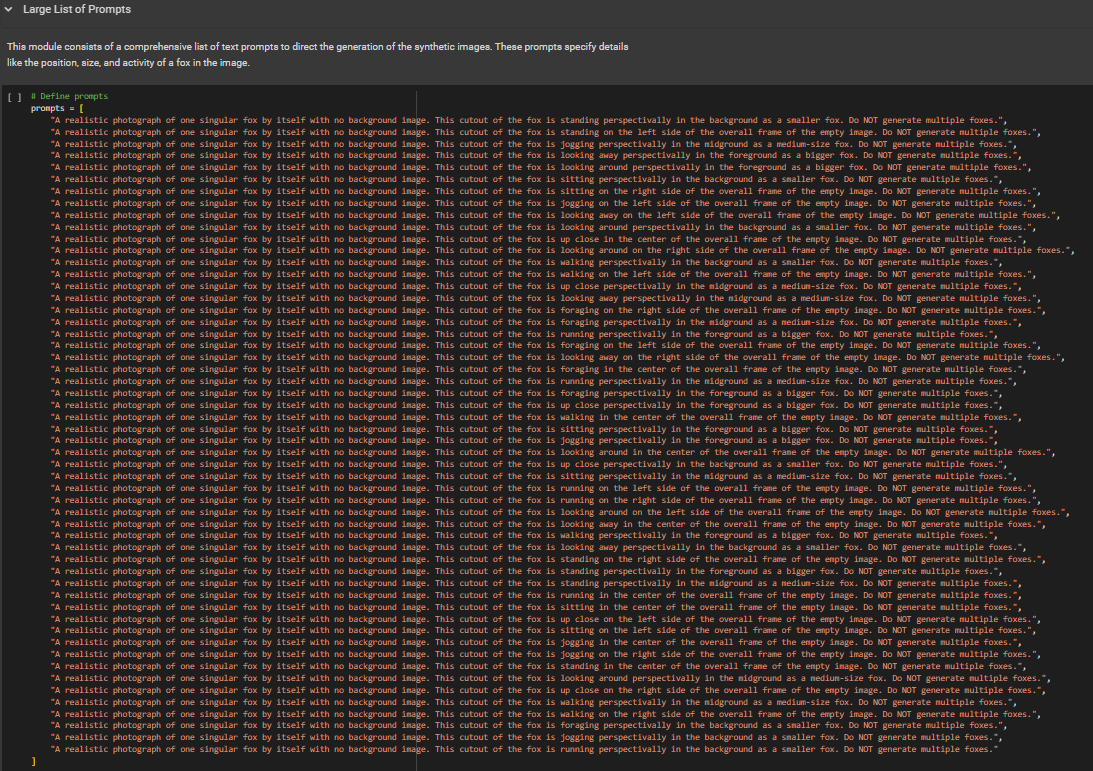Select prompt 'standing on the left side'
Screen dimensions: 1093x771
click(546, 132)
